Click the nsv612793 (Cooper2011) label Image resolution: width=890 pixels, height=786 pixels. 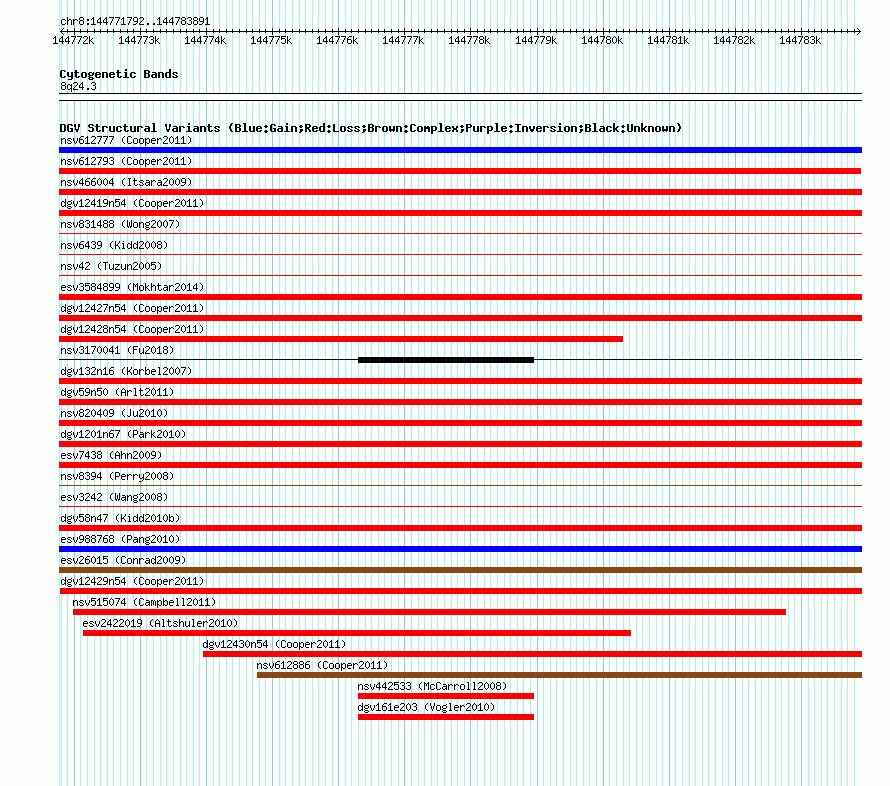coord(126,161)
